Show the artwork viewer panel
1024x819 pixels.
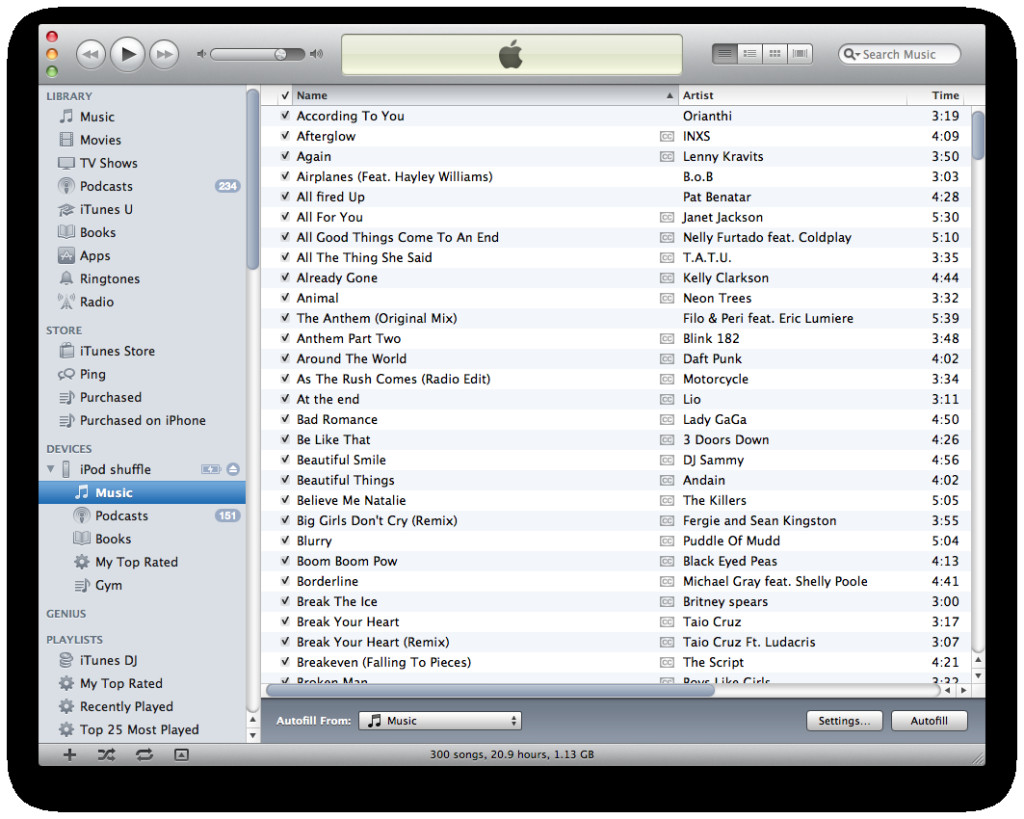(x=181, y=755)
